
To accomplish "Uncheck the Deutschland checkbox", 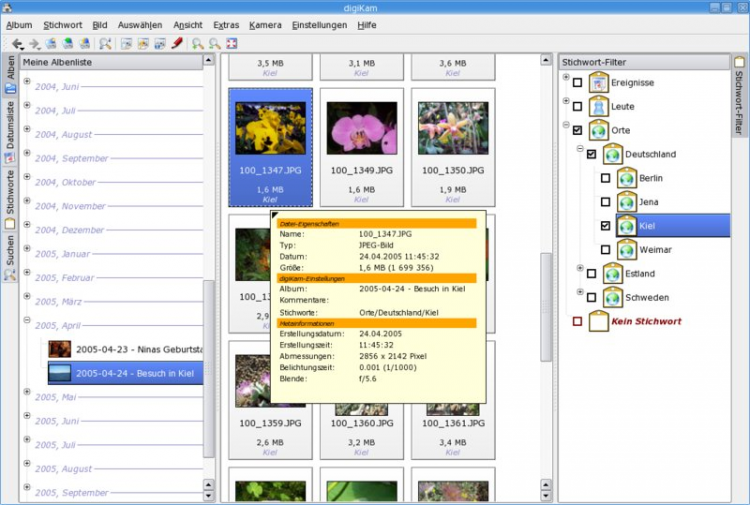I will click(x=591, y=154).
